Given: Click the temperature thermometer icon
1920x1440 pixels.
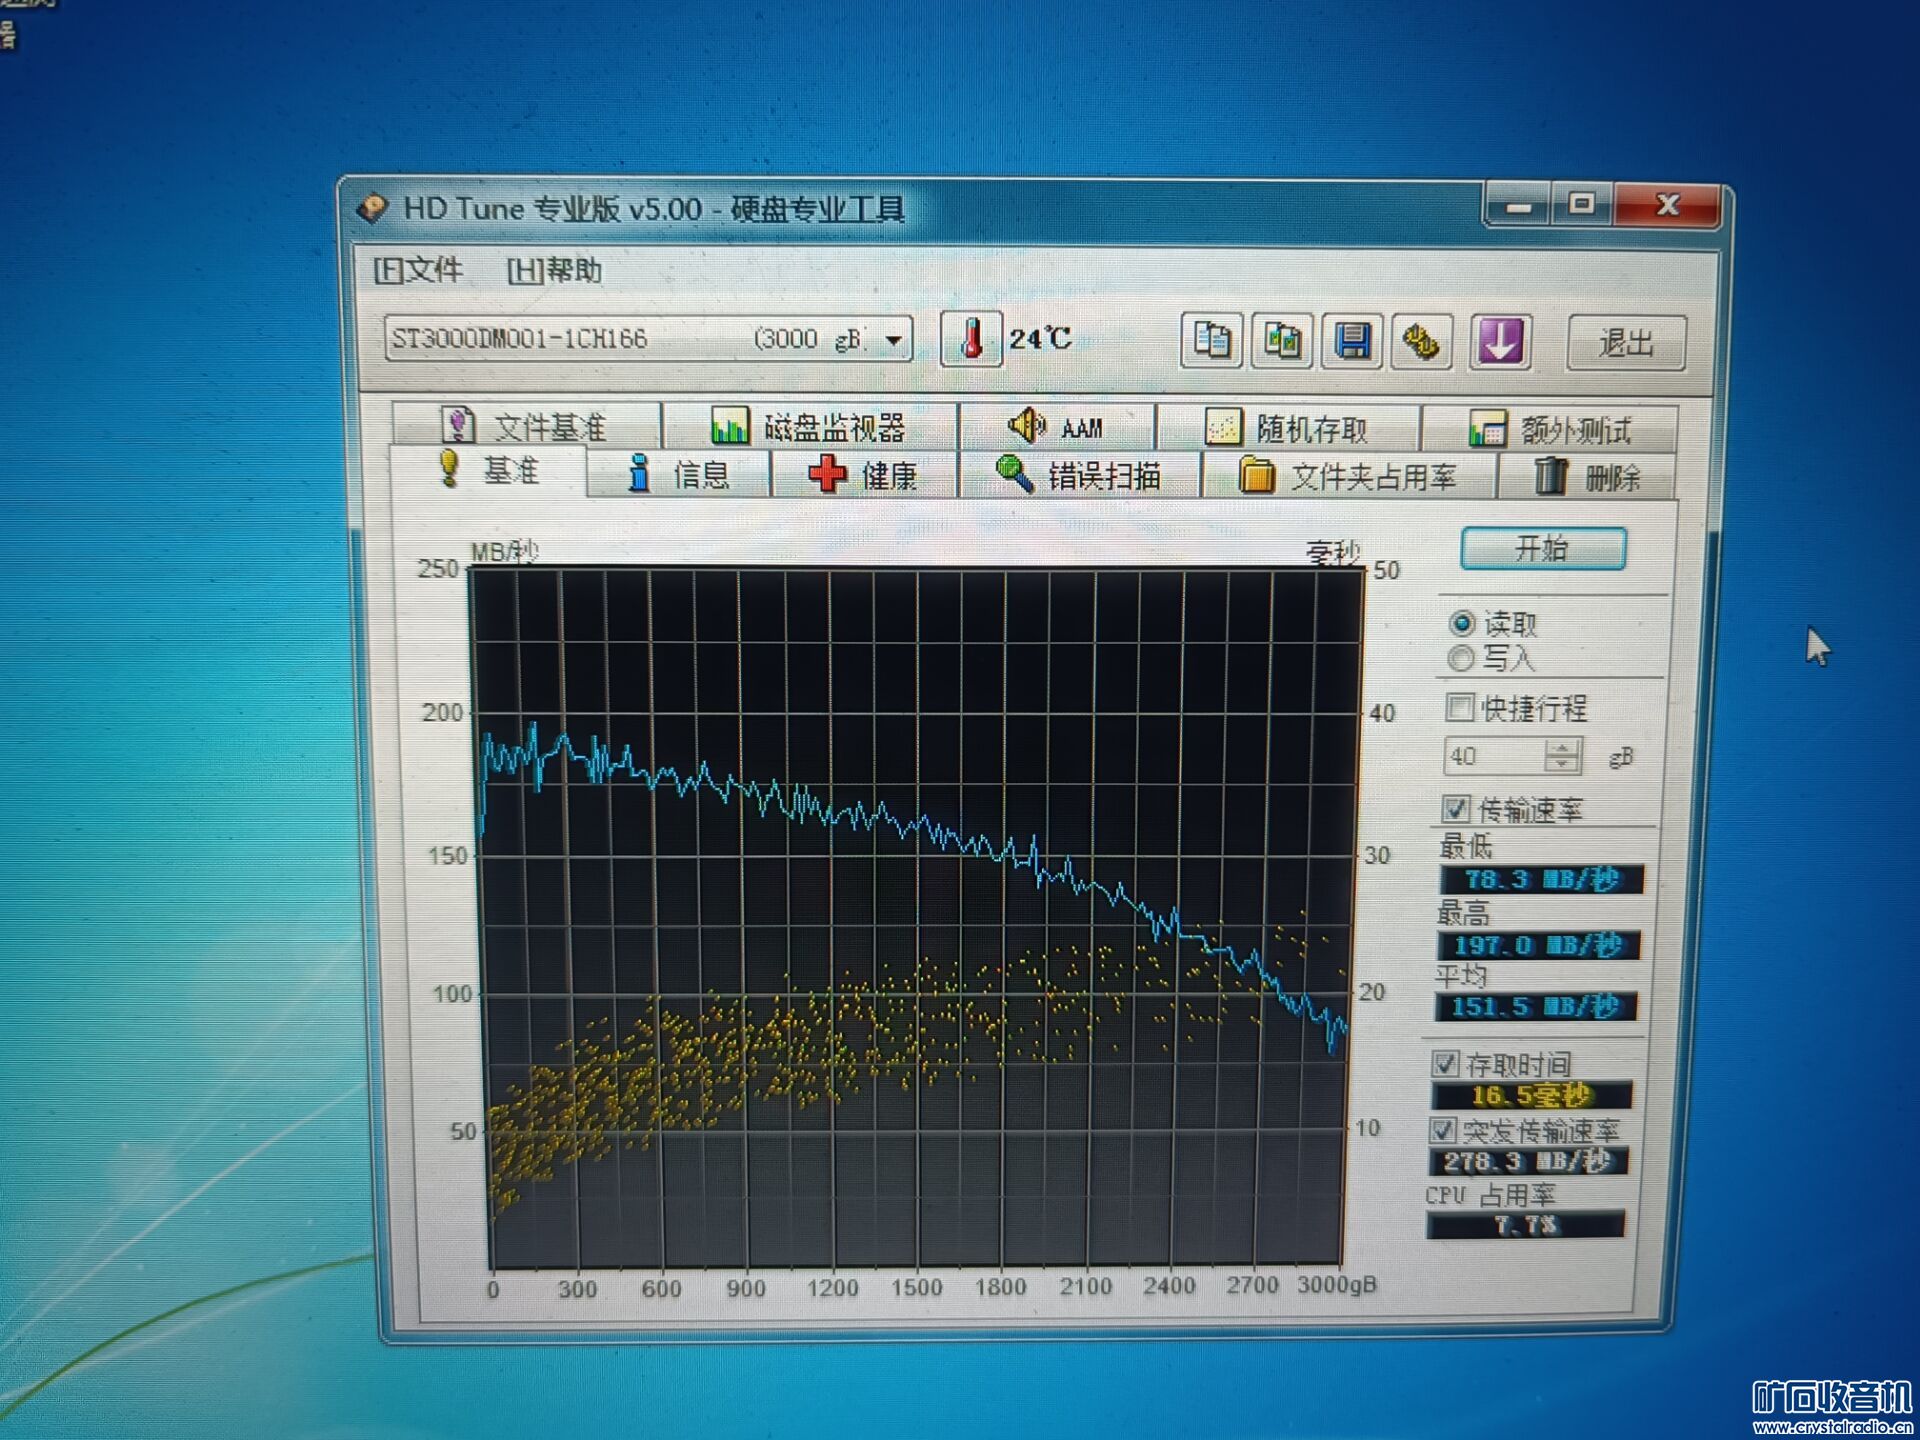Looking at the screenshot, I should point(971,339).
